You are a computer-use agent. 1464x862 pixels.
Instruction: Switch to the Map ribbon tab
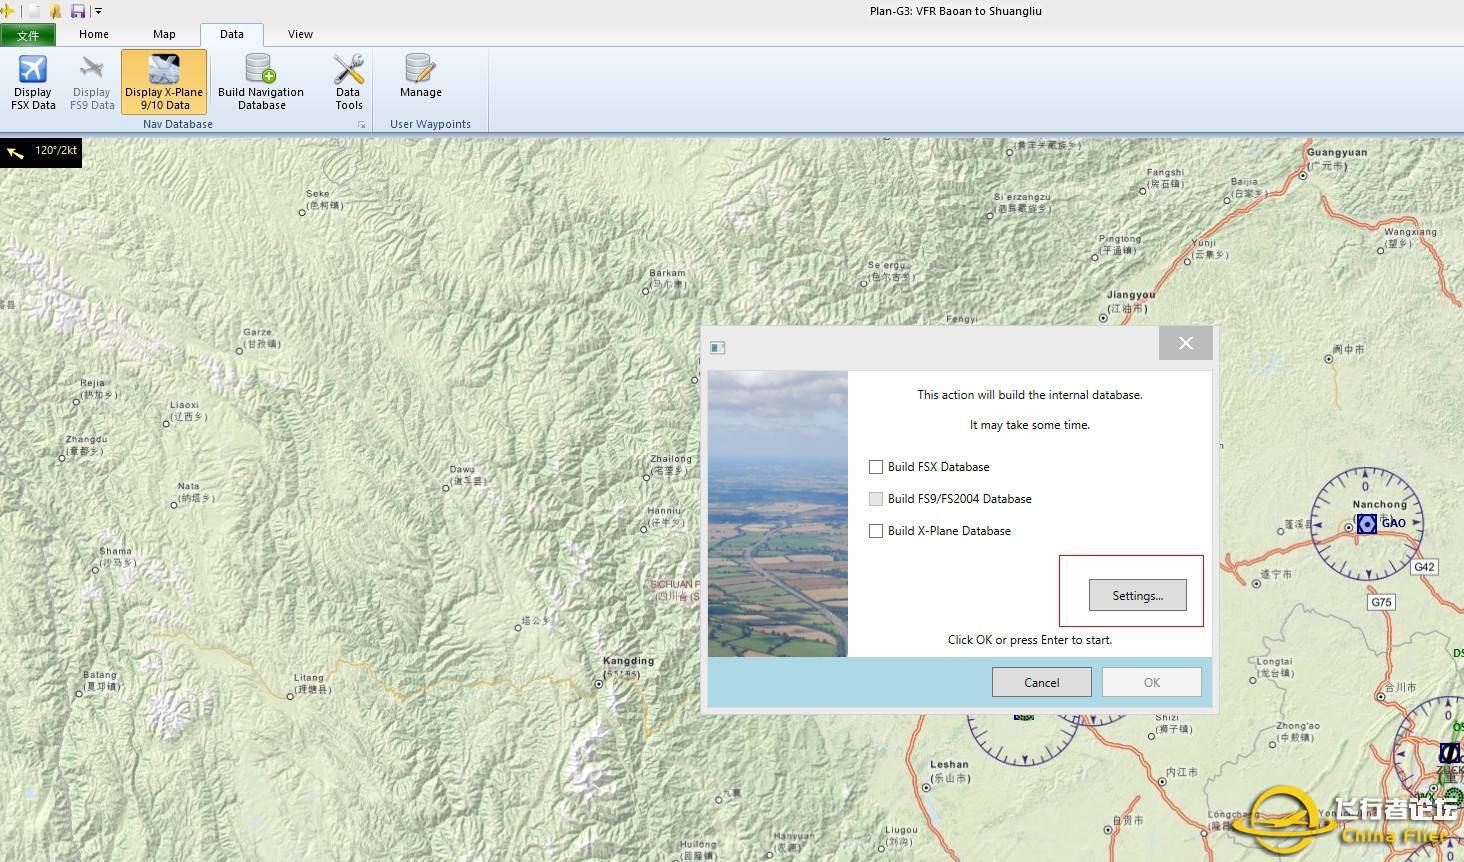tap(164, 34)
